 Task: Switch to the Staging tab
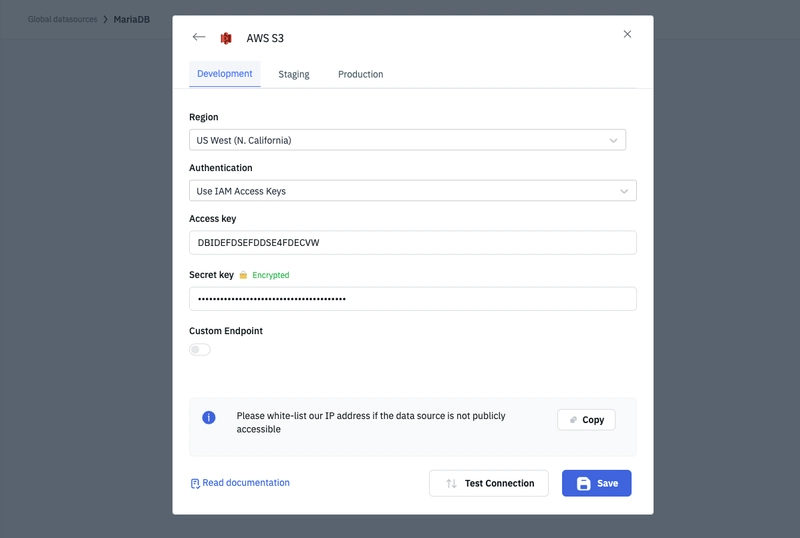[294, 75]
